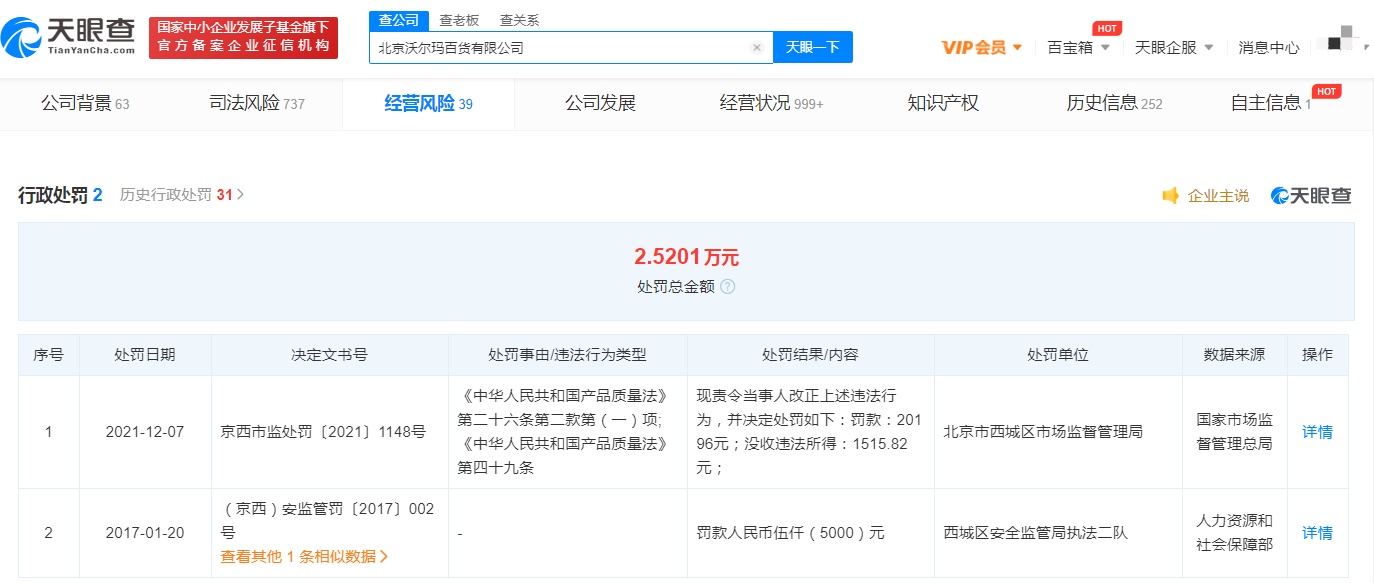Select the 查关系 search tab
The width and height of the screenshot is (1374, 583).
tap(519, 20)
